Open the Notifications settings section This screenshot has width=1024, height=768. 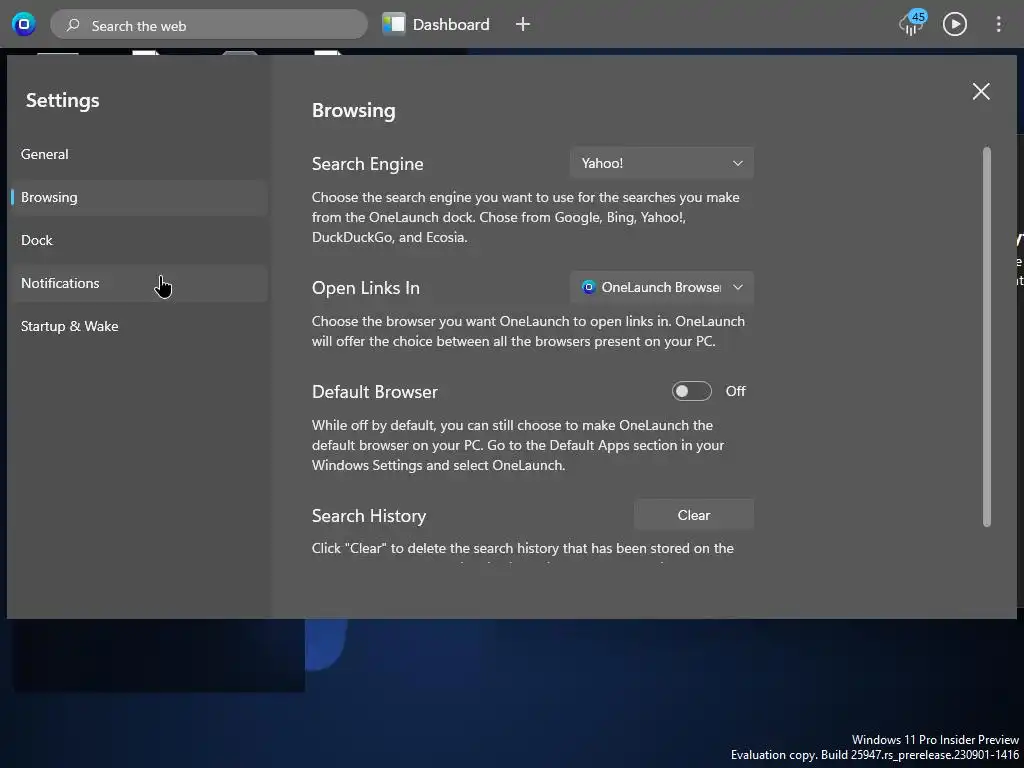tap(138, 284)
